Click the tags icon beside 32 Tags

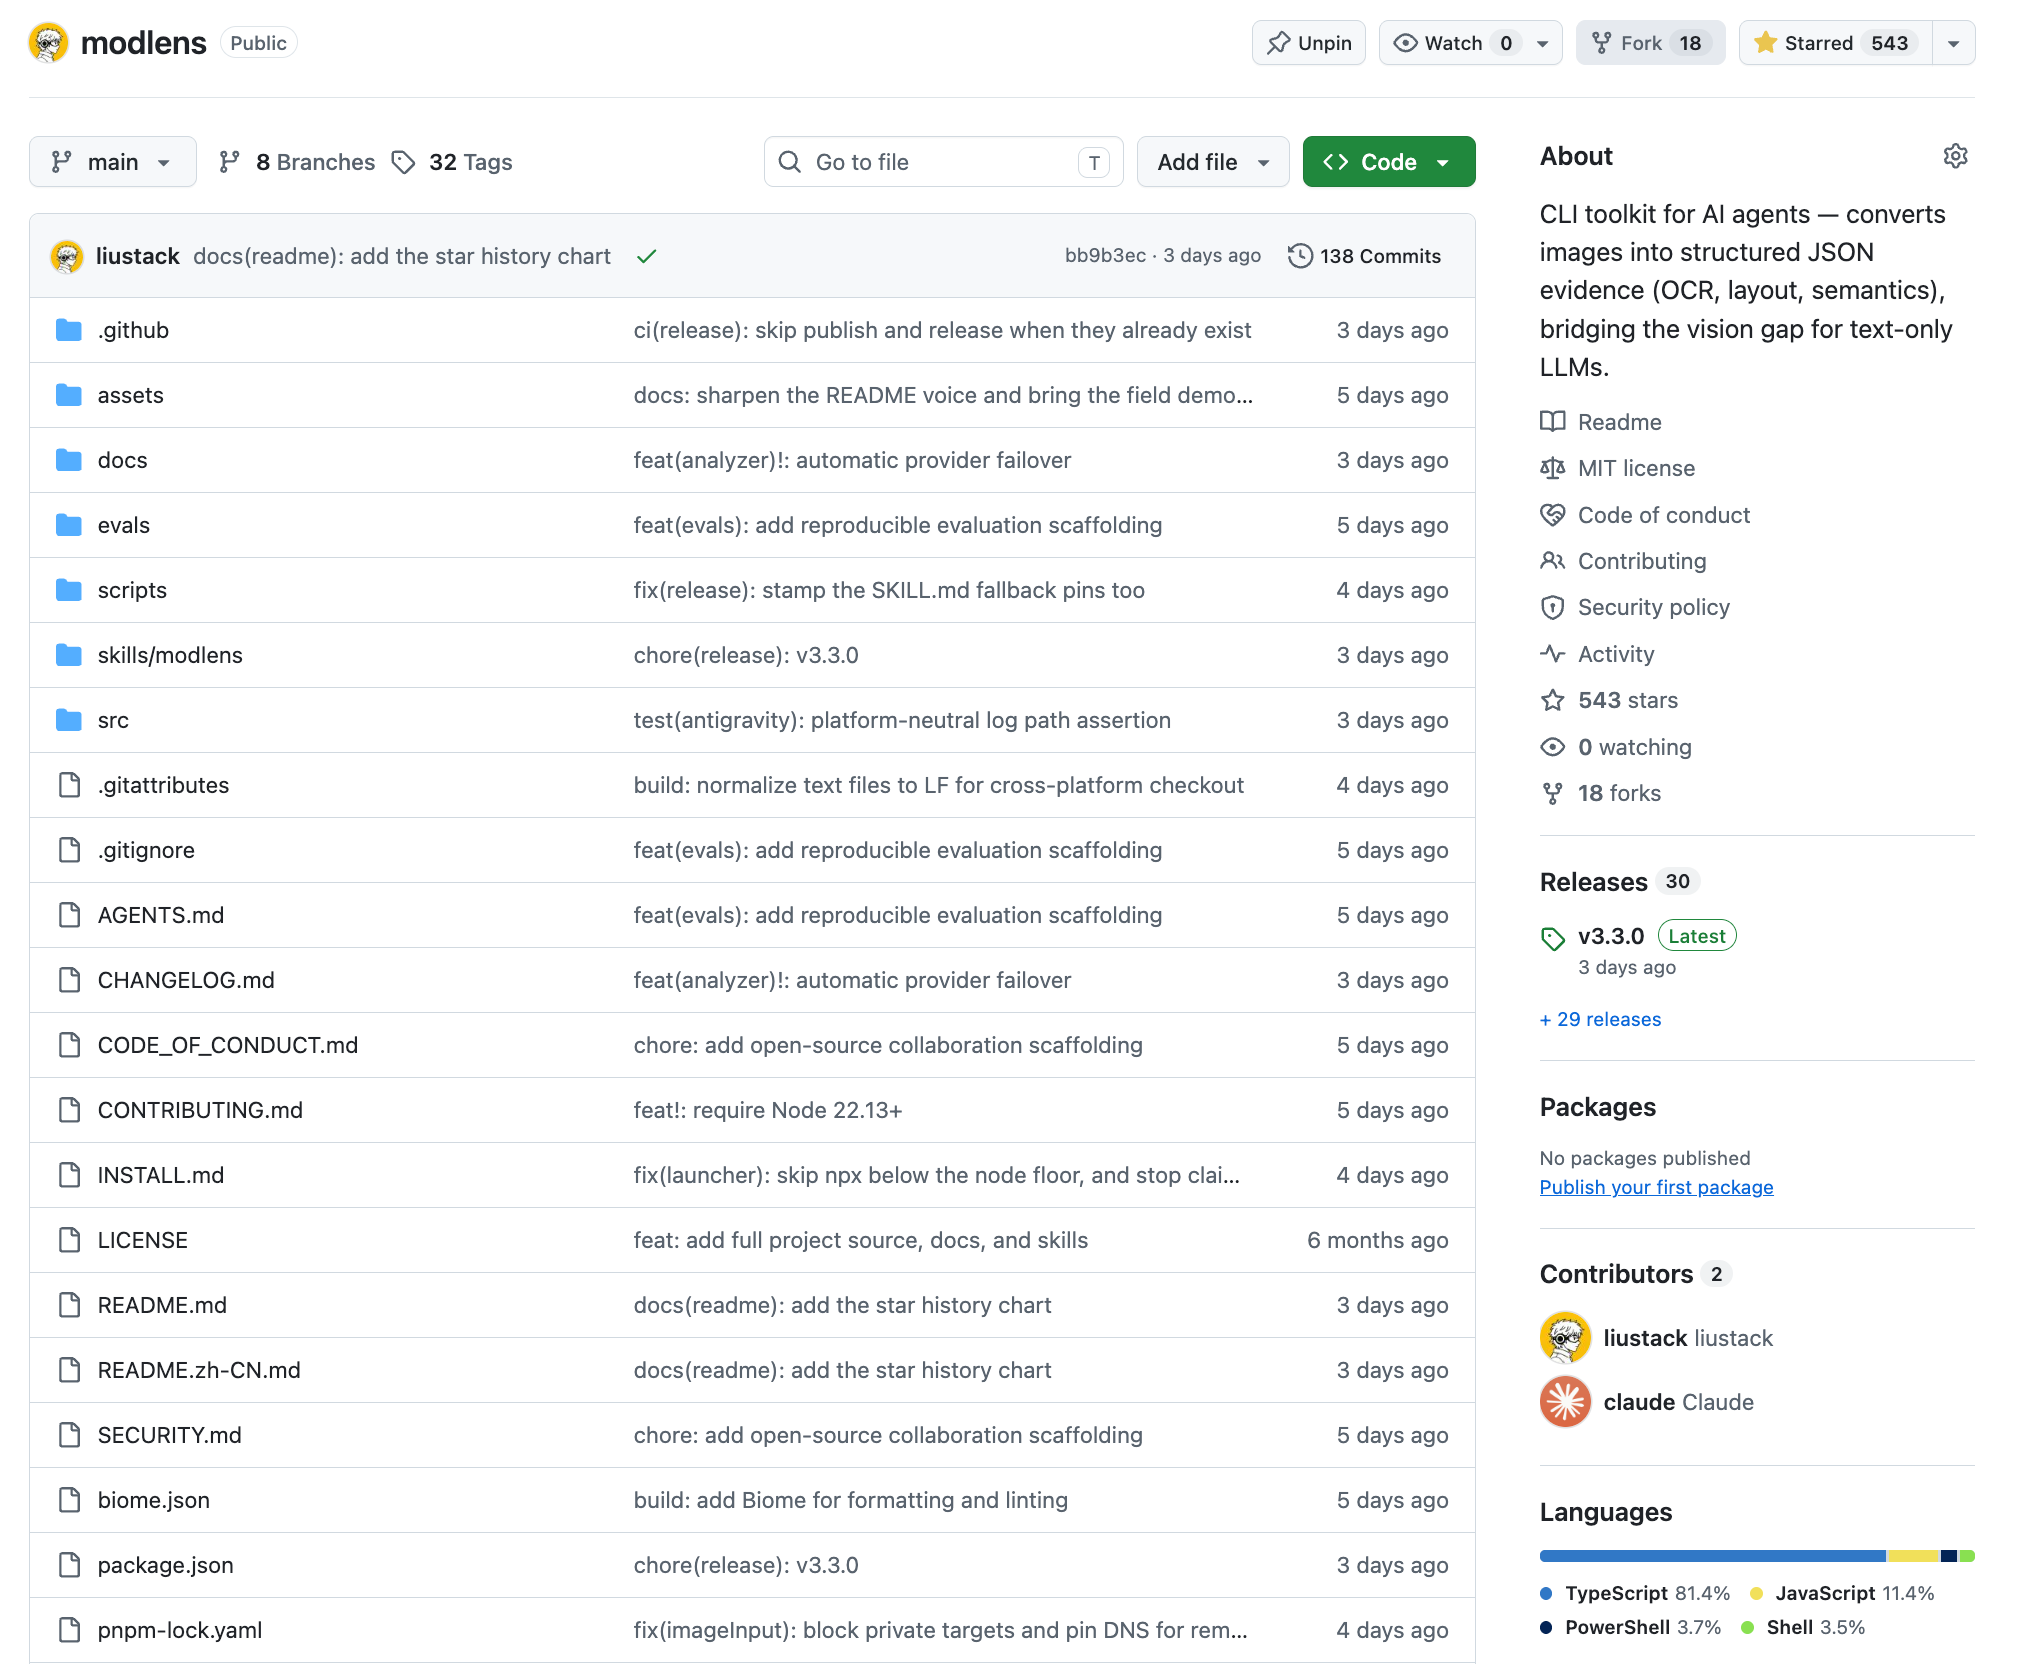[x=403, y=162]
